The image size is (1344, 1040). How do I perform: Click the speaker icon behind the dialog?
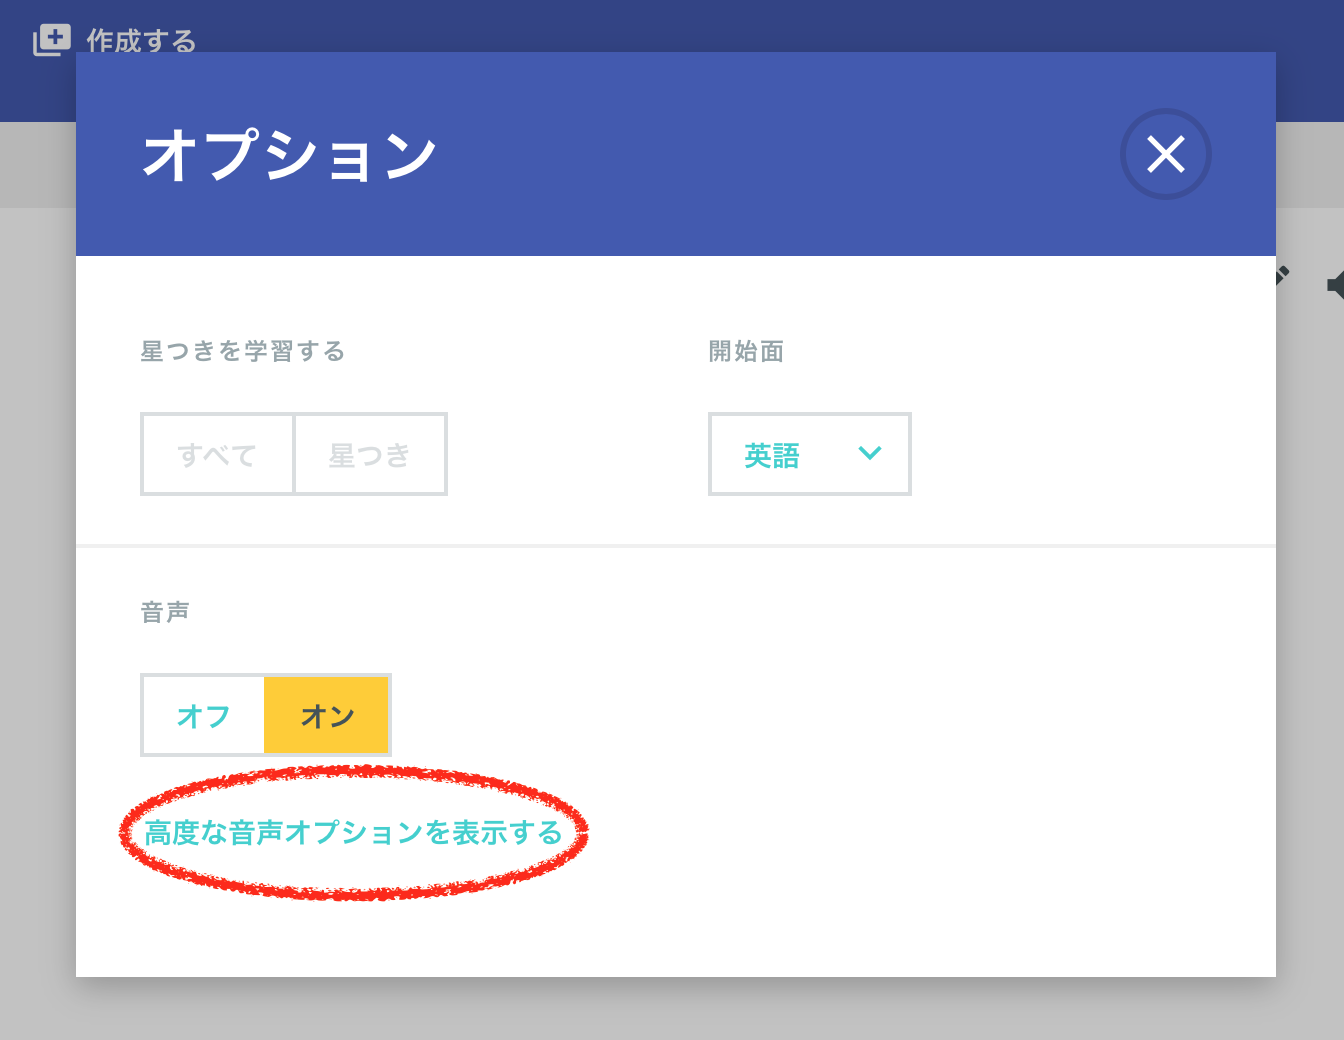point(1334,285)
